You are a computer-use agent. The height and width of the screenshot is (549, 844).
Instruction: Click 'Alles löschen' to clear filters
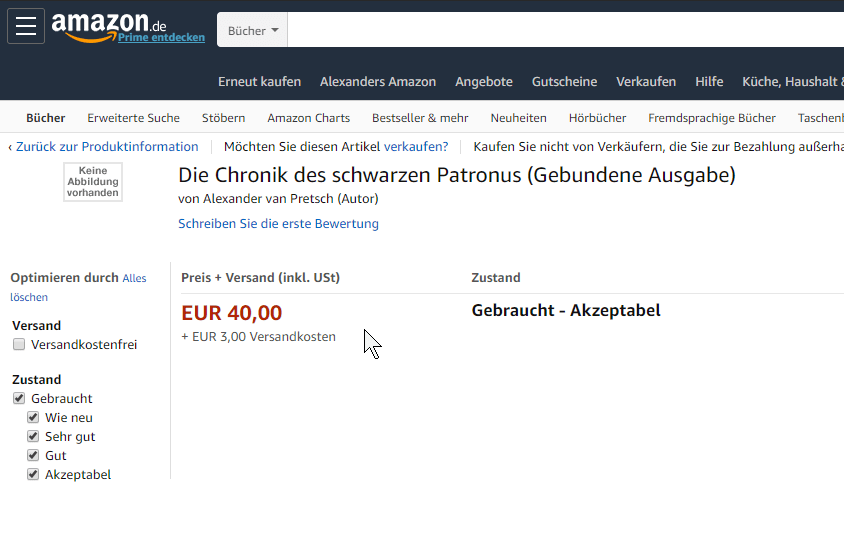[134, 279]
